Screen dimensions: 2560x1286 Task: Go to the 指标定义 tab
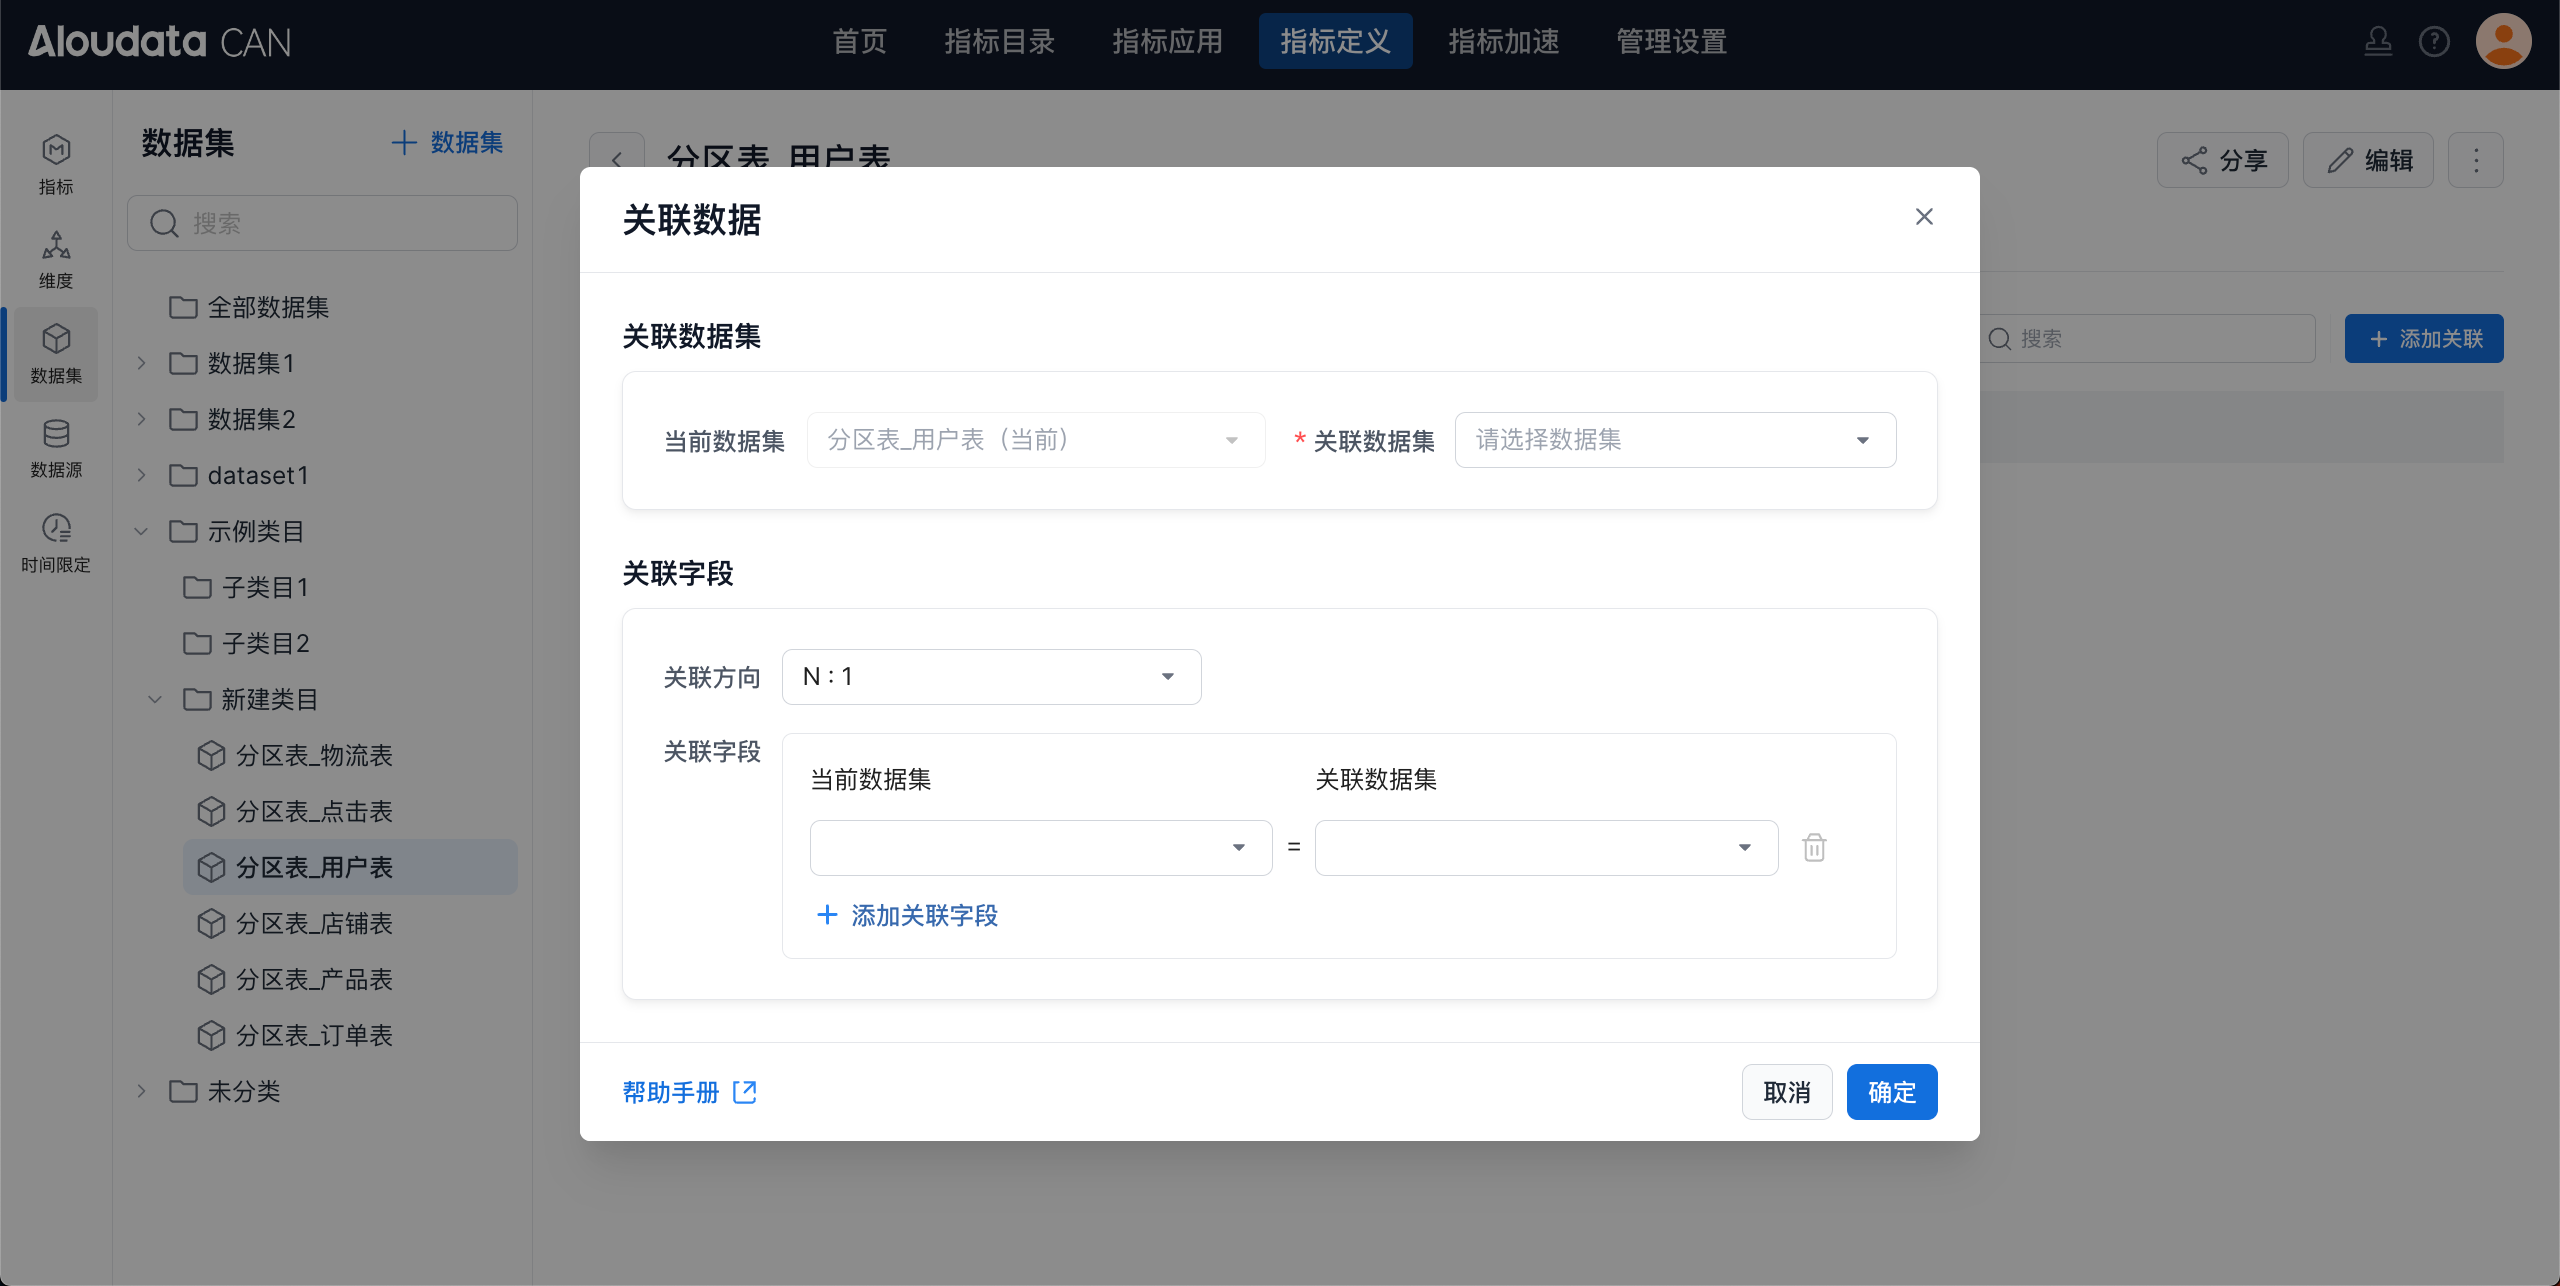coord(1336,41)
